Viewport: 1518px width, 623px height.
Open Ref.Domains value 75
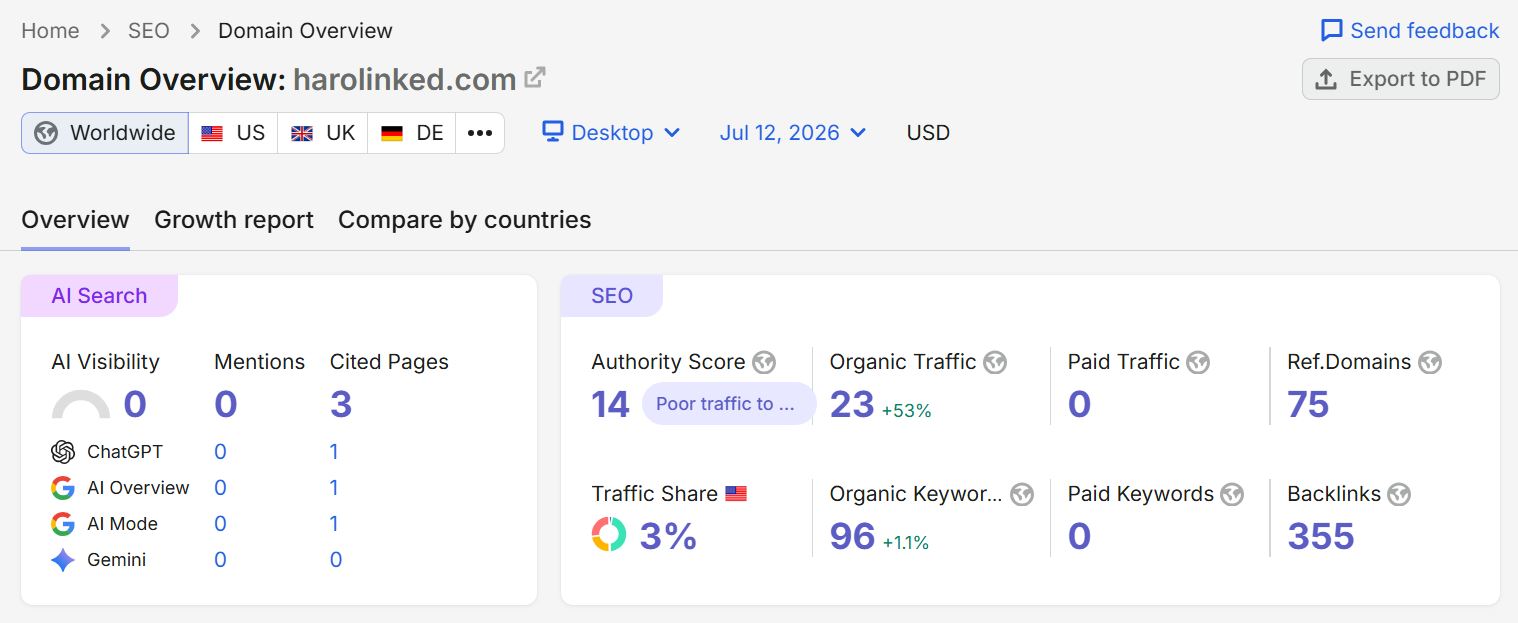pos(1308,404)
